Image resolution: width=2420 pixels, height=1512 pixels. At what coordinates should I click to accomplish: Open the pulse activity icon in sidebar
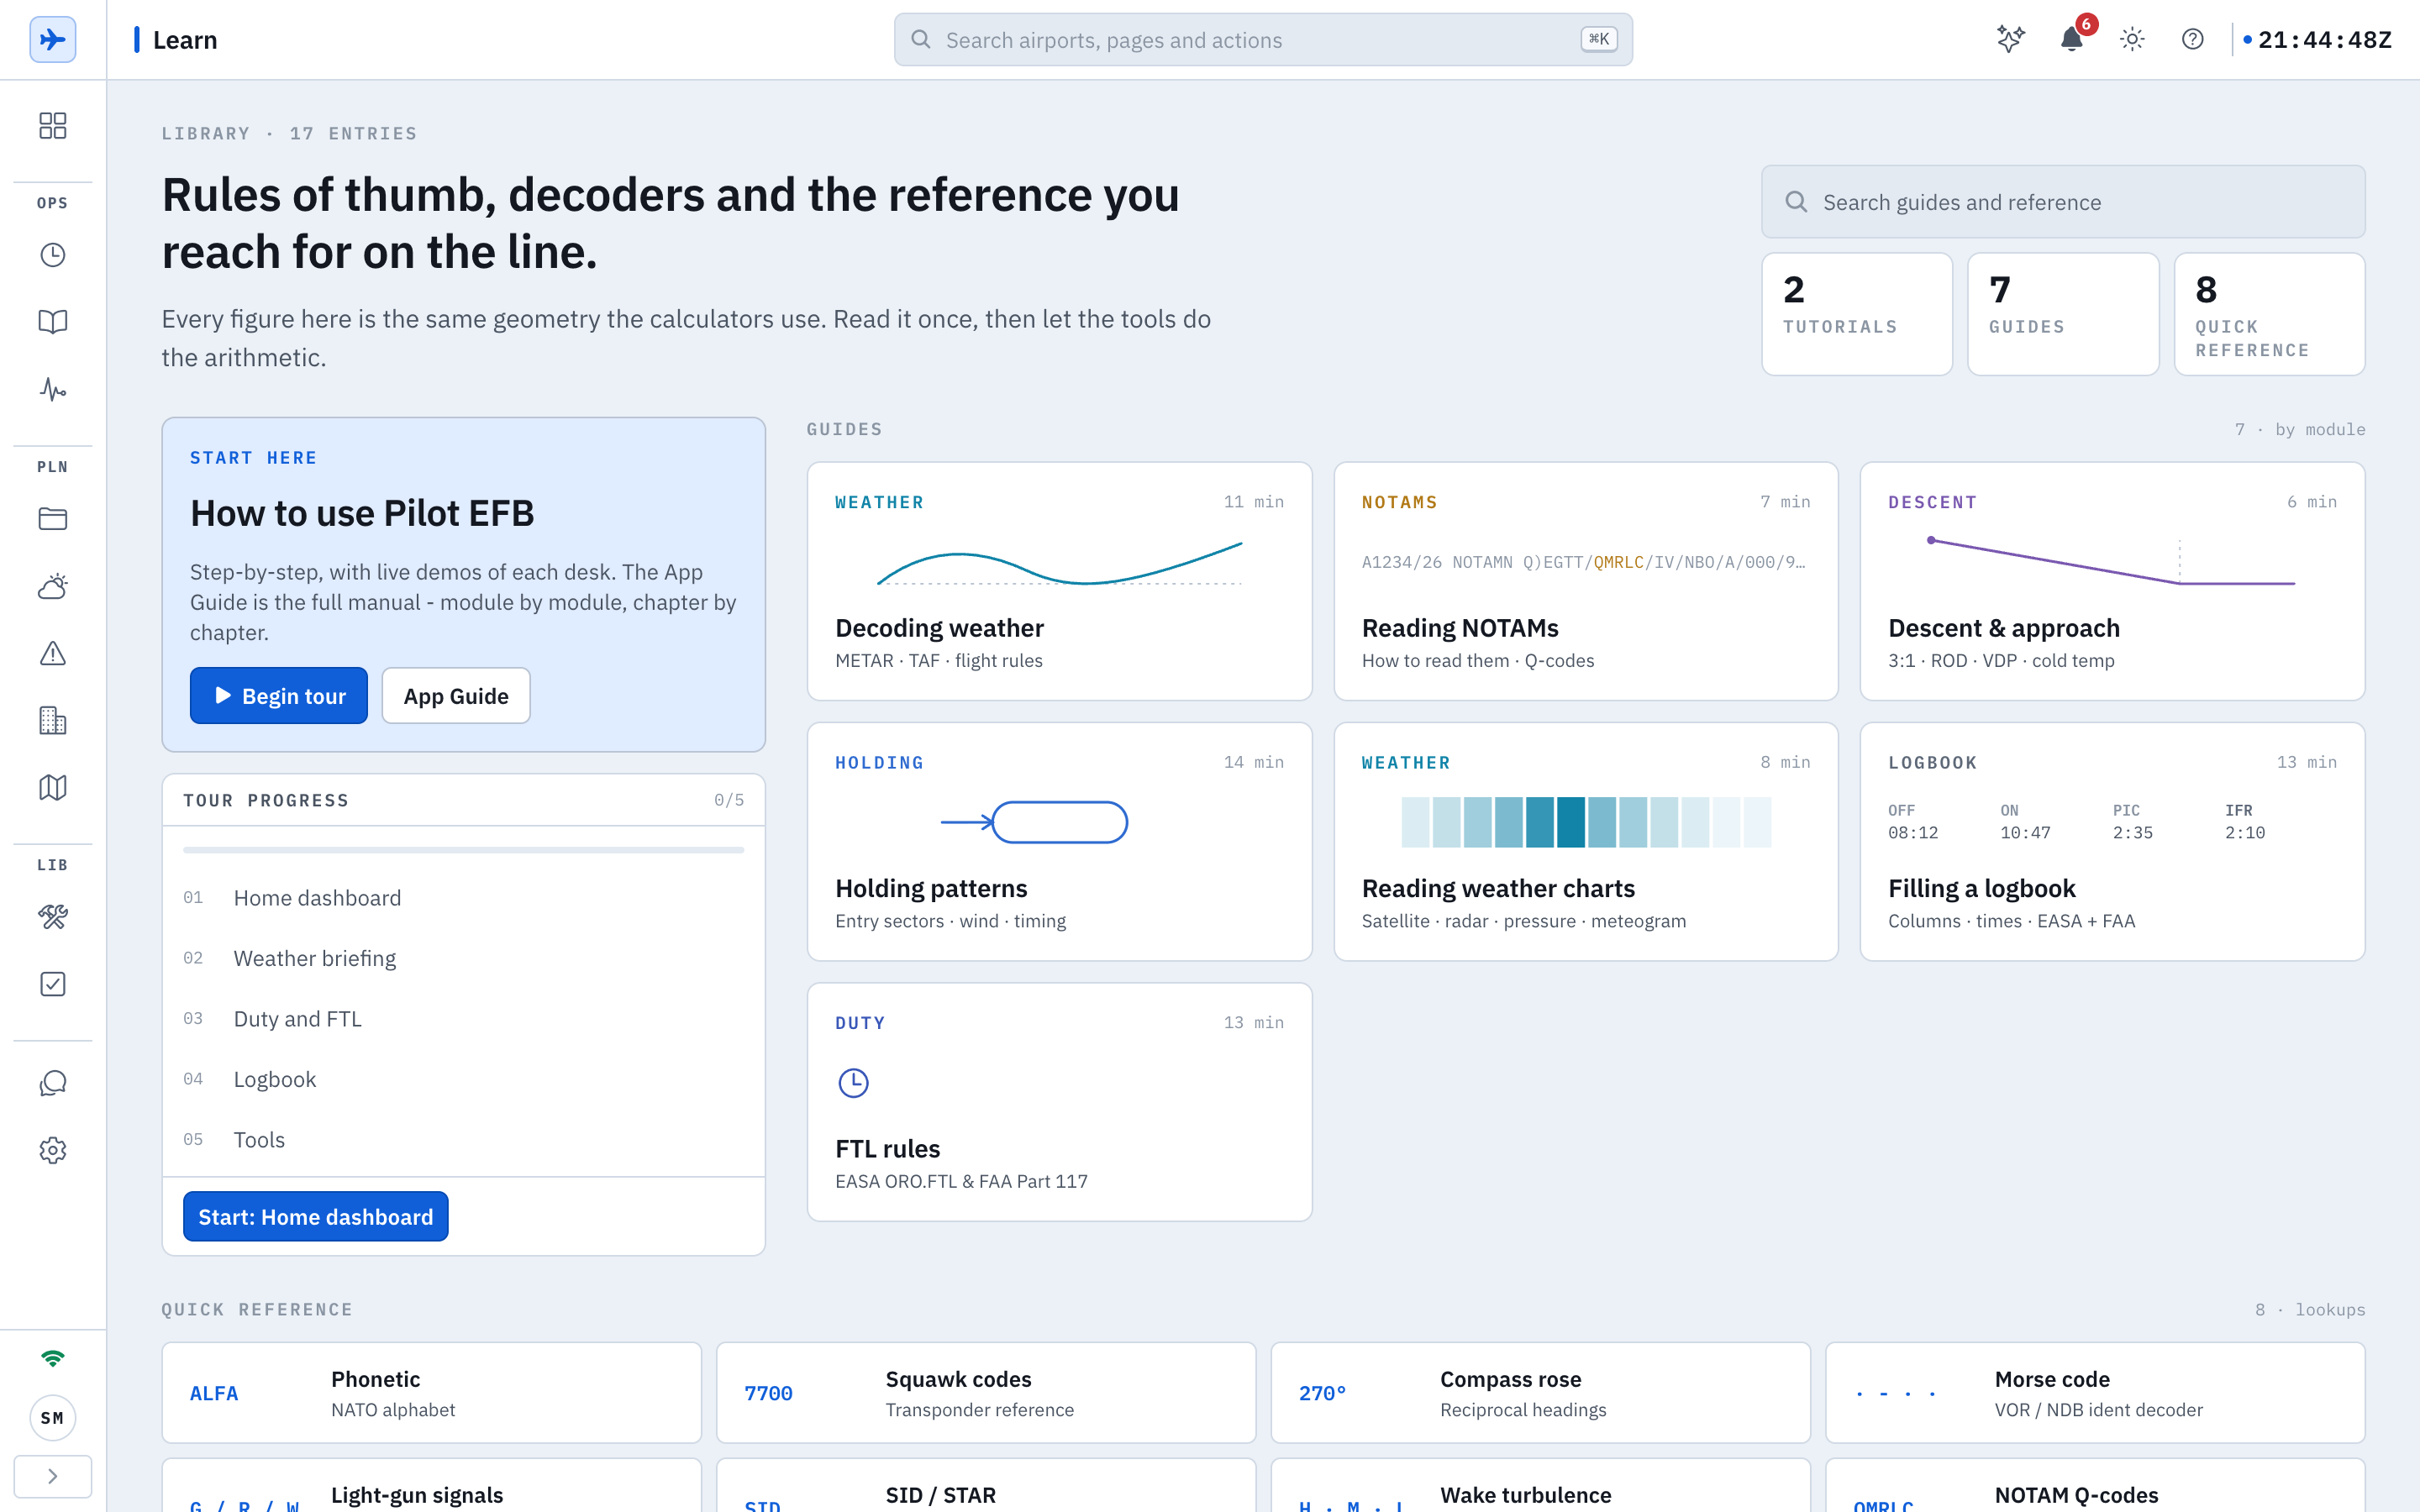pos(53,389)
